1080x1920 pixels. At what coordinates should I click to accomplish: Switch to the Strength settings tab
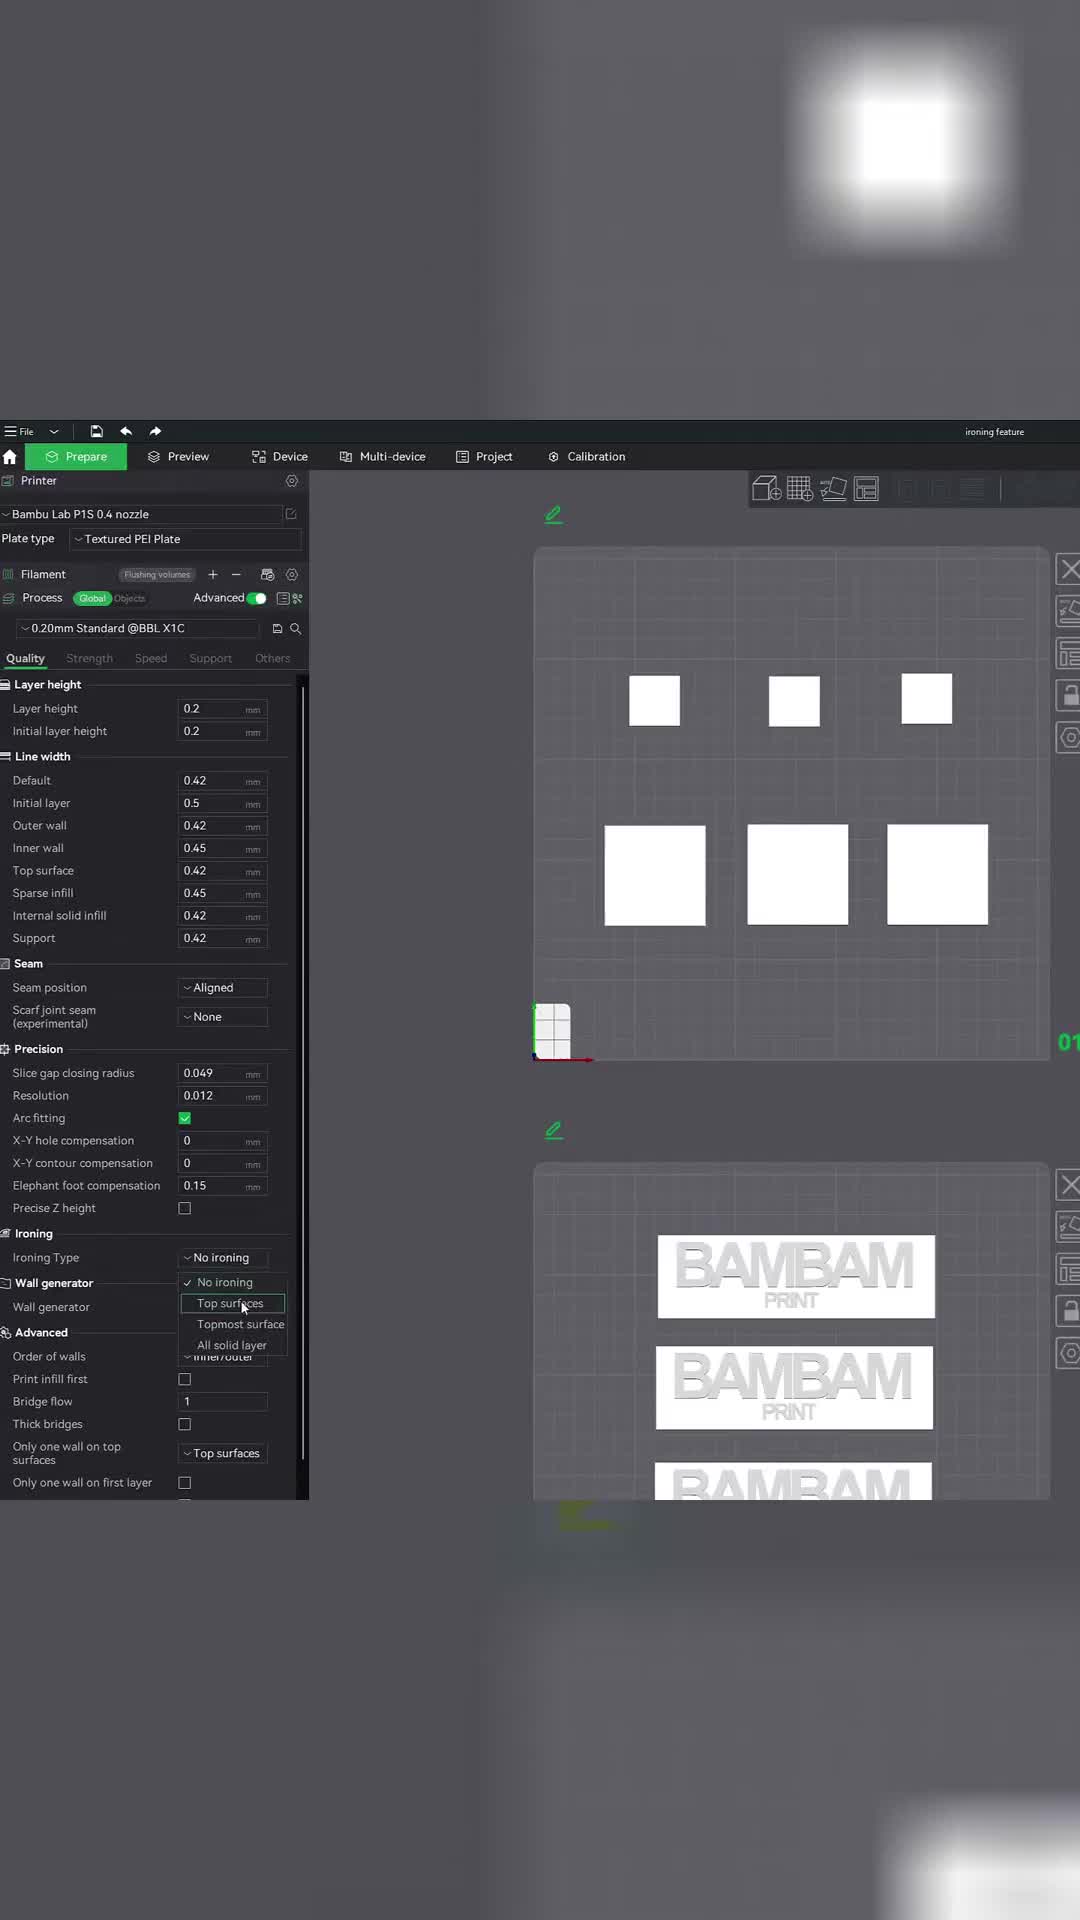click(89, 659)
